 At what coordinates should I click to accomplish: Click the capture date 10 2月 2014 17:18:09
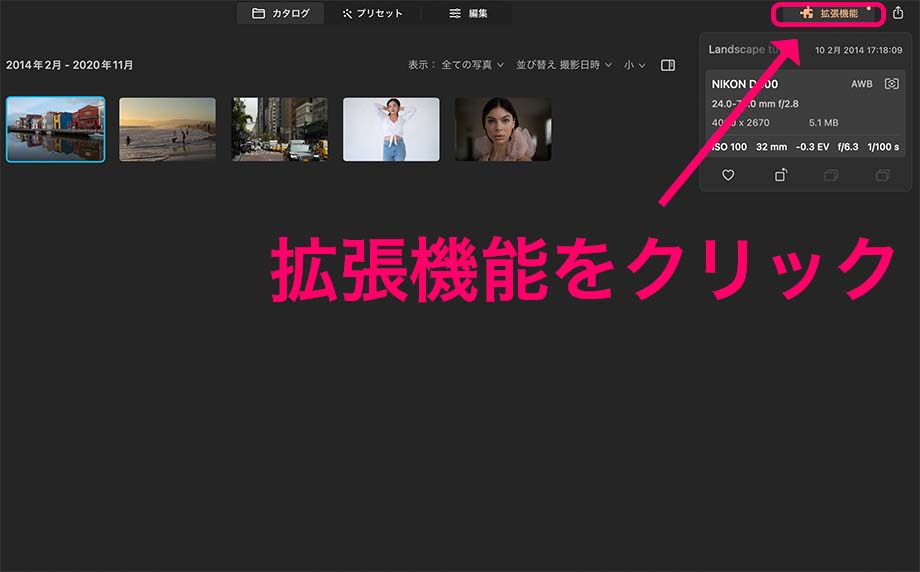tap(858, 50)
